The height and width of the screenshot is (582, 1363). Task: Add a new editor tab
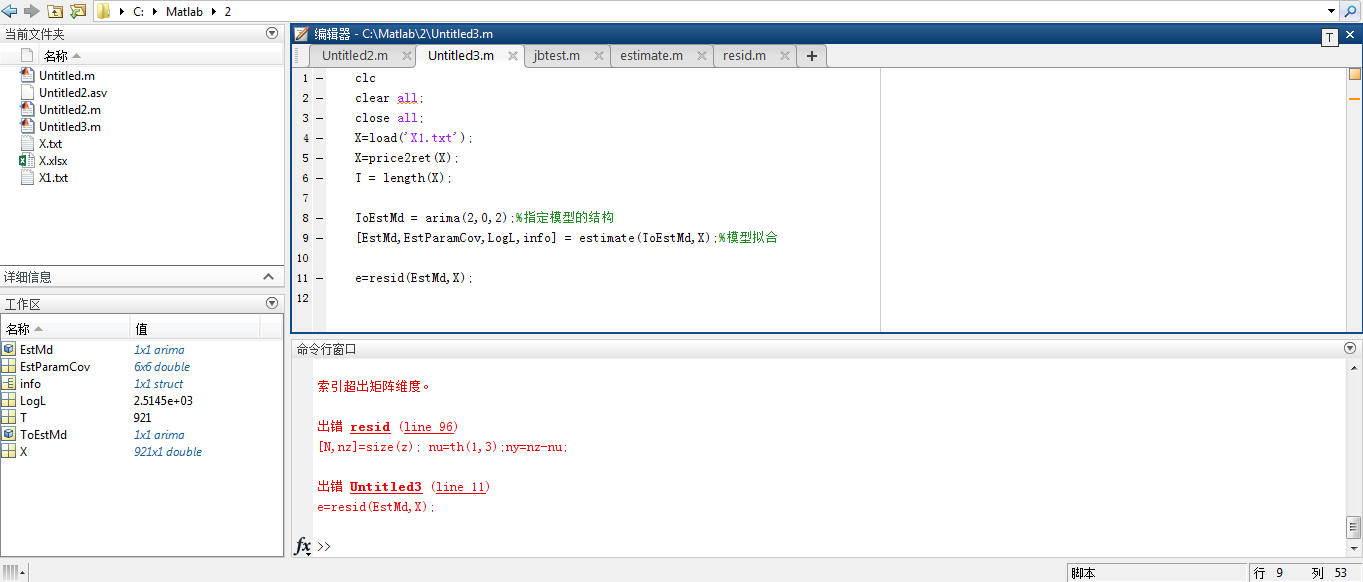[812, 56]
